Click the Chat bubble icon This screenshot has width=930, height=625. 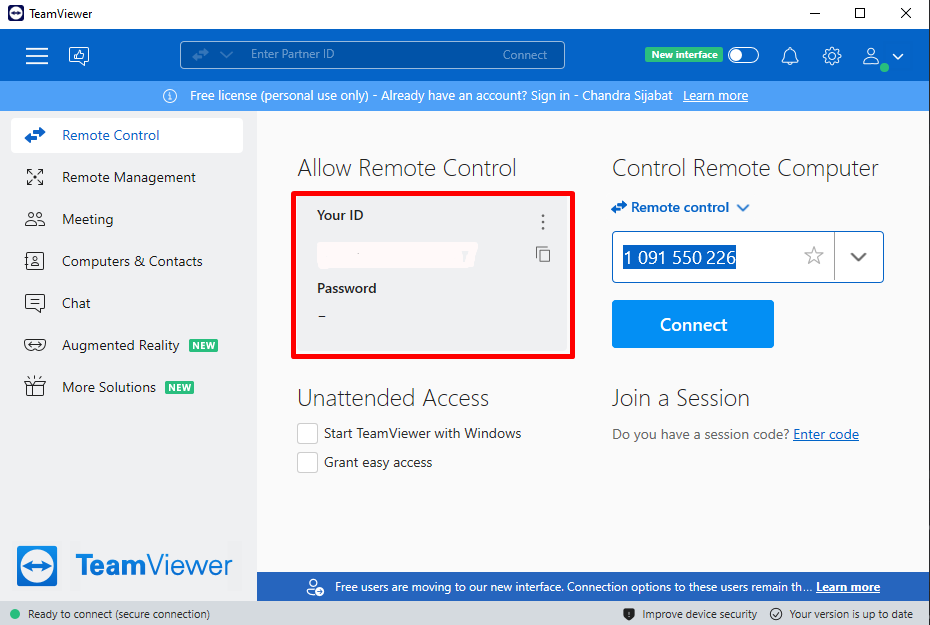click(x=35, y=304)
